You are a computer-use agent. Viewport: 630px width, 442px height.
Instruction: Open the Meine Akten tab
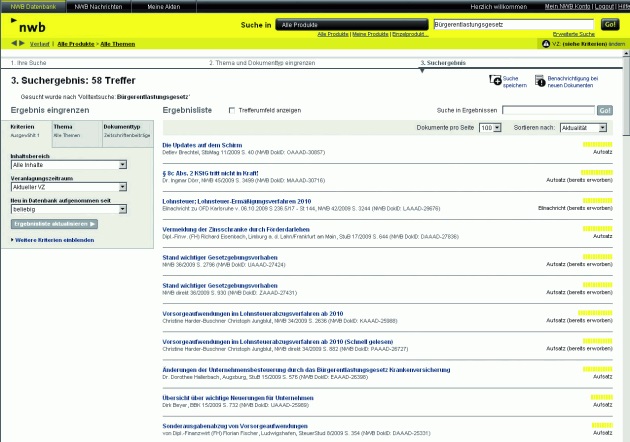[163, 6]
